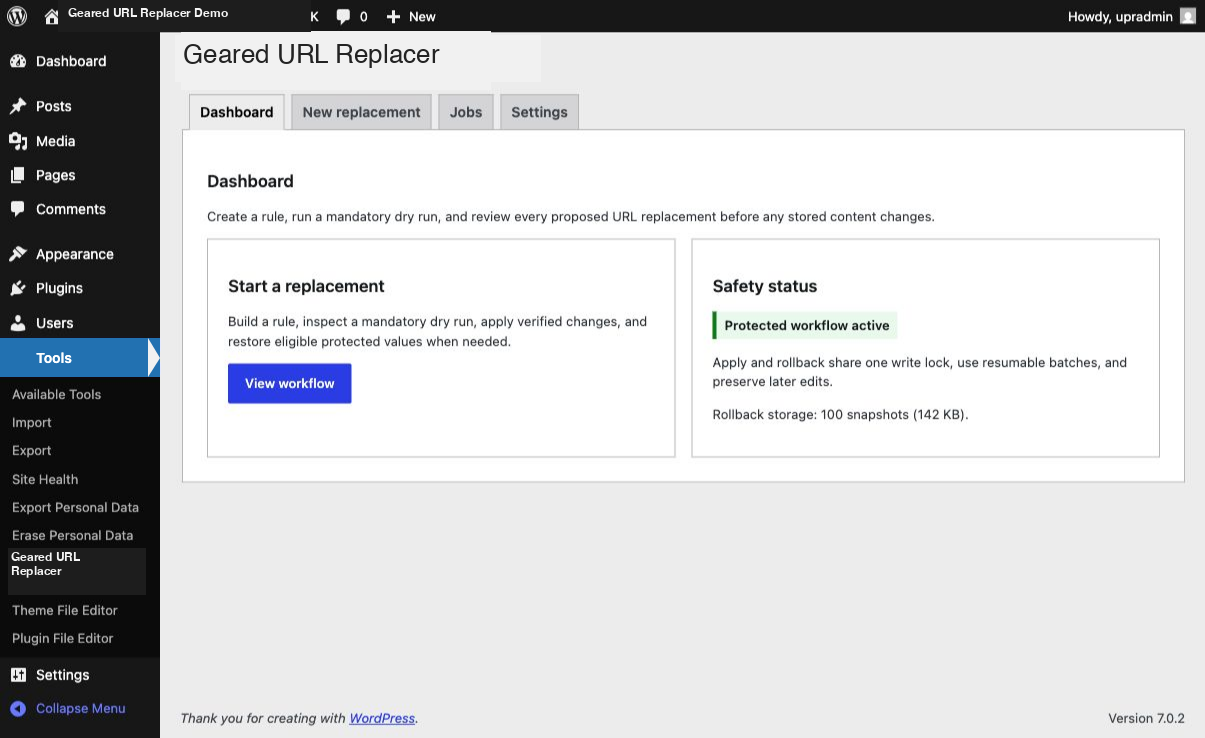Viewport: 1205px width, 738px height.
Task: Open Available Tools submenu item
Action: point(56,394)
